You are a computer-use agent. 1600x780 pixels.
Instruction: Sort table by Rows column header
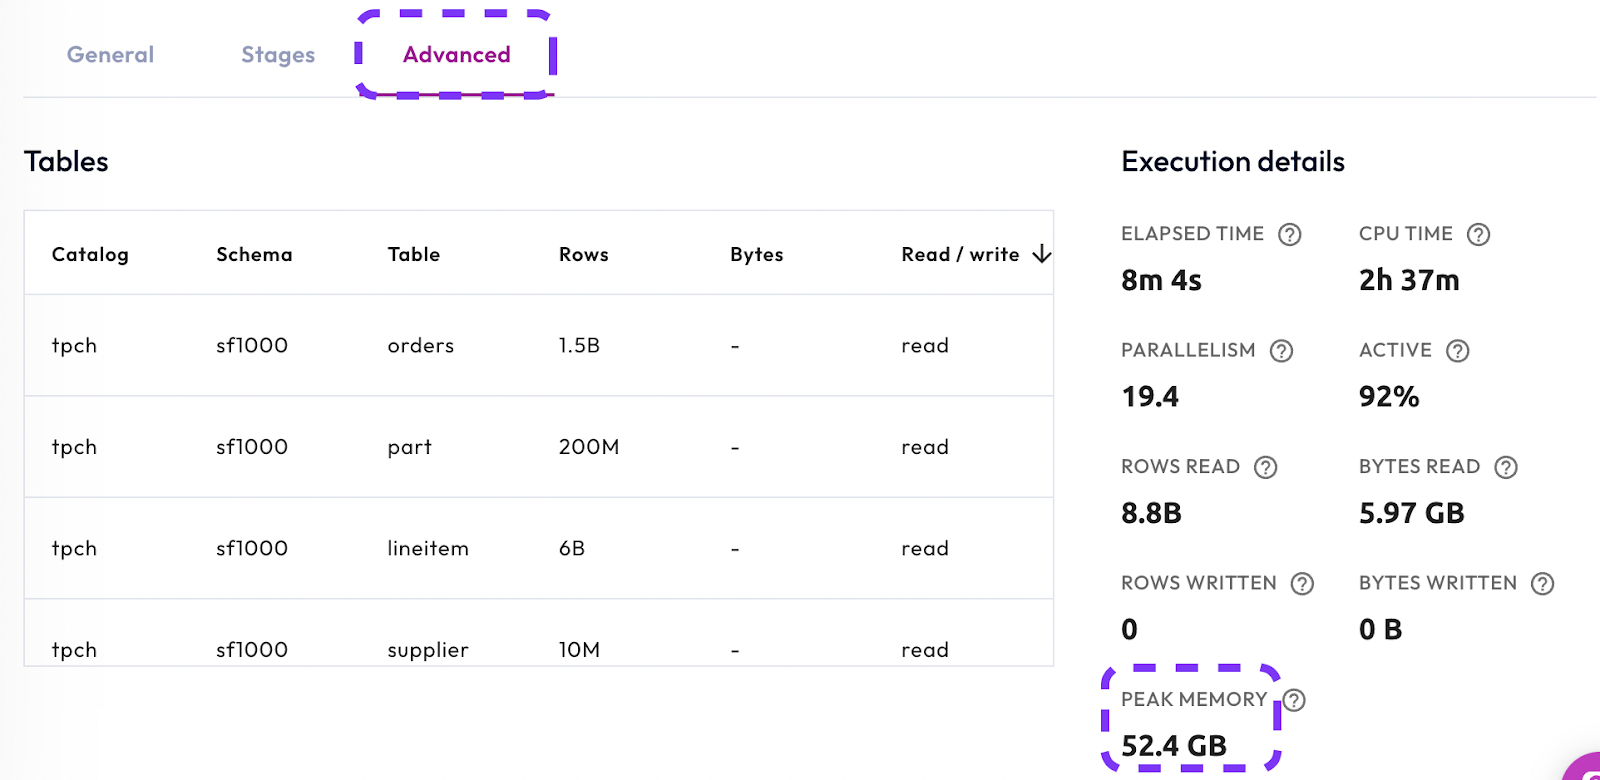pos(583,254)
